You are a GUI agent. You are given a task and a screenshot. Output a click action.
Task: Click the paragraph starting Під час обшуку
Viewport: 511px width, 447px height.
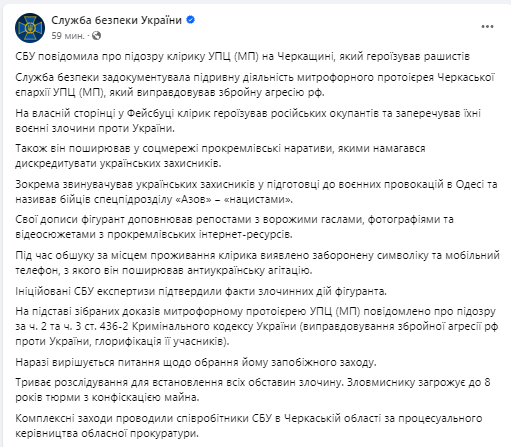[x=257, y=263]
